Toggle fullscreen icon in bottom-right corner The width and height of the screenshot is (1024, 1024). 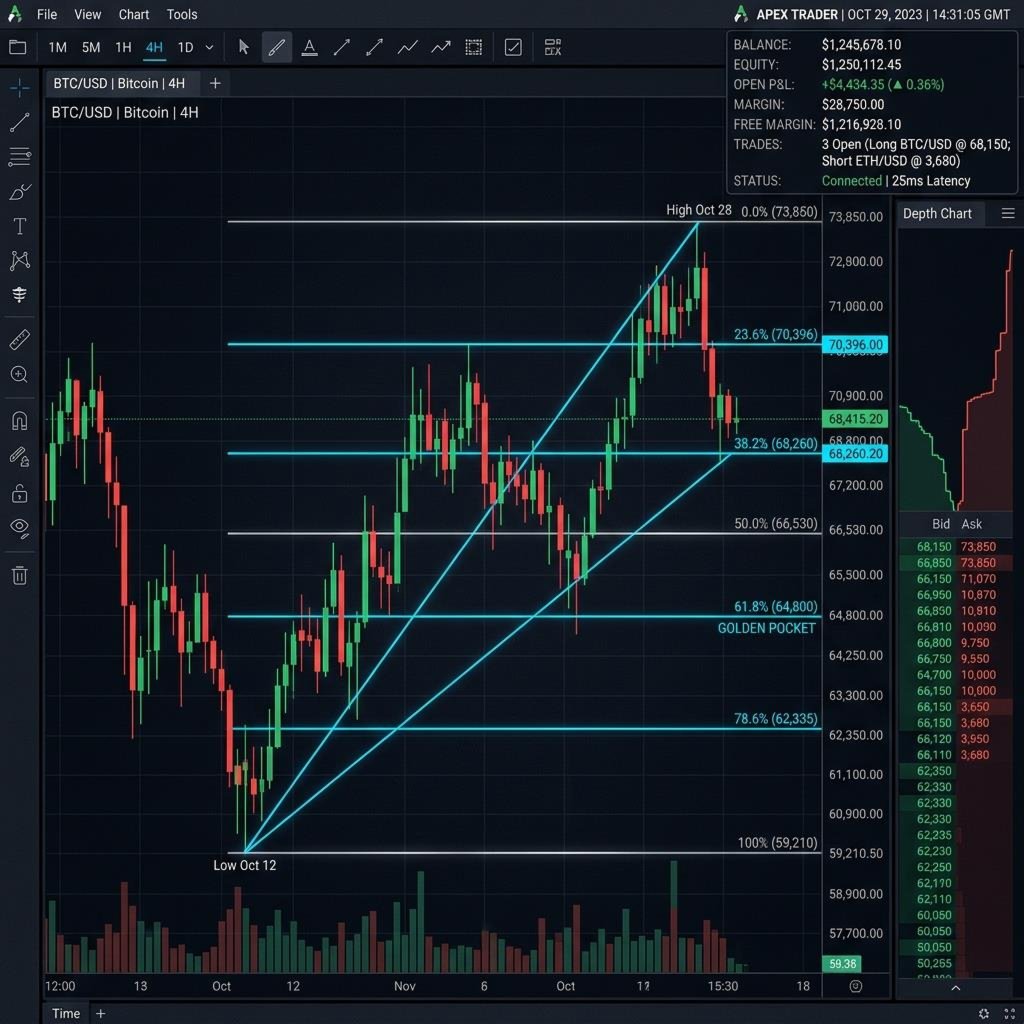coord(1009,1014)
